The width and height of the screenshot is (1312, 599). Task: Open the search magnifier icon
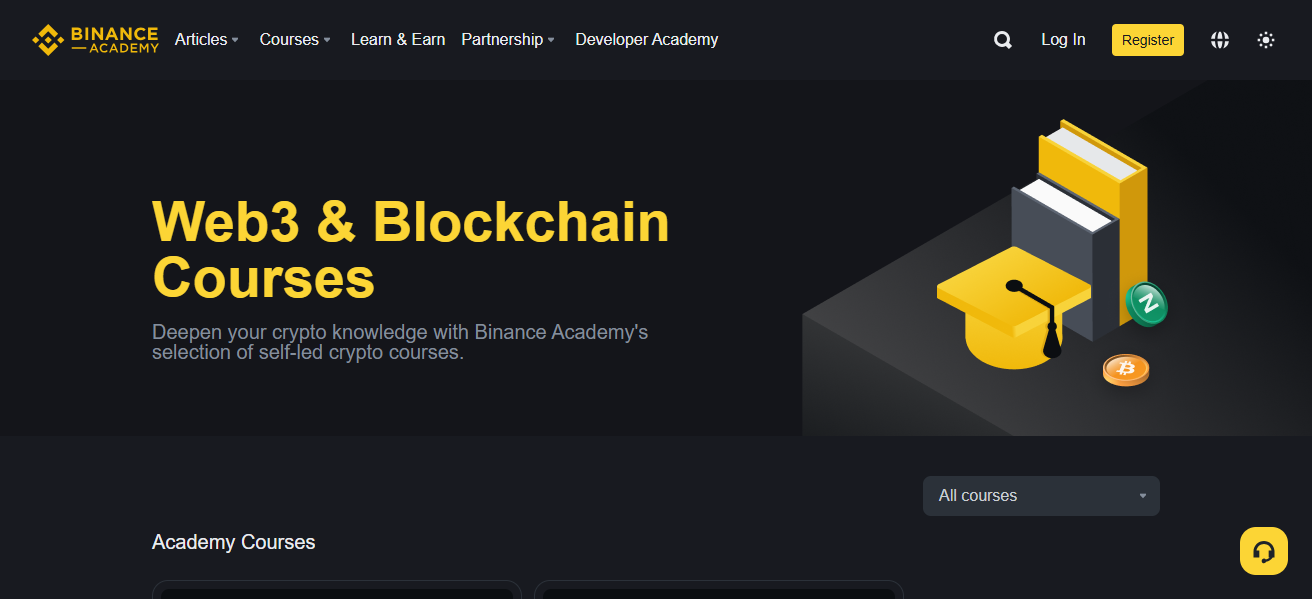click(x=1003, y=40)
